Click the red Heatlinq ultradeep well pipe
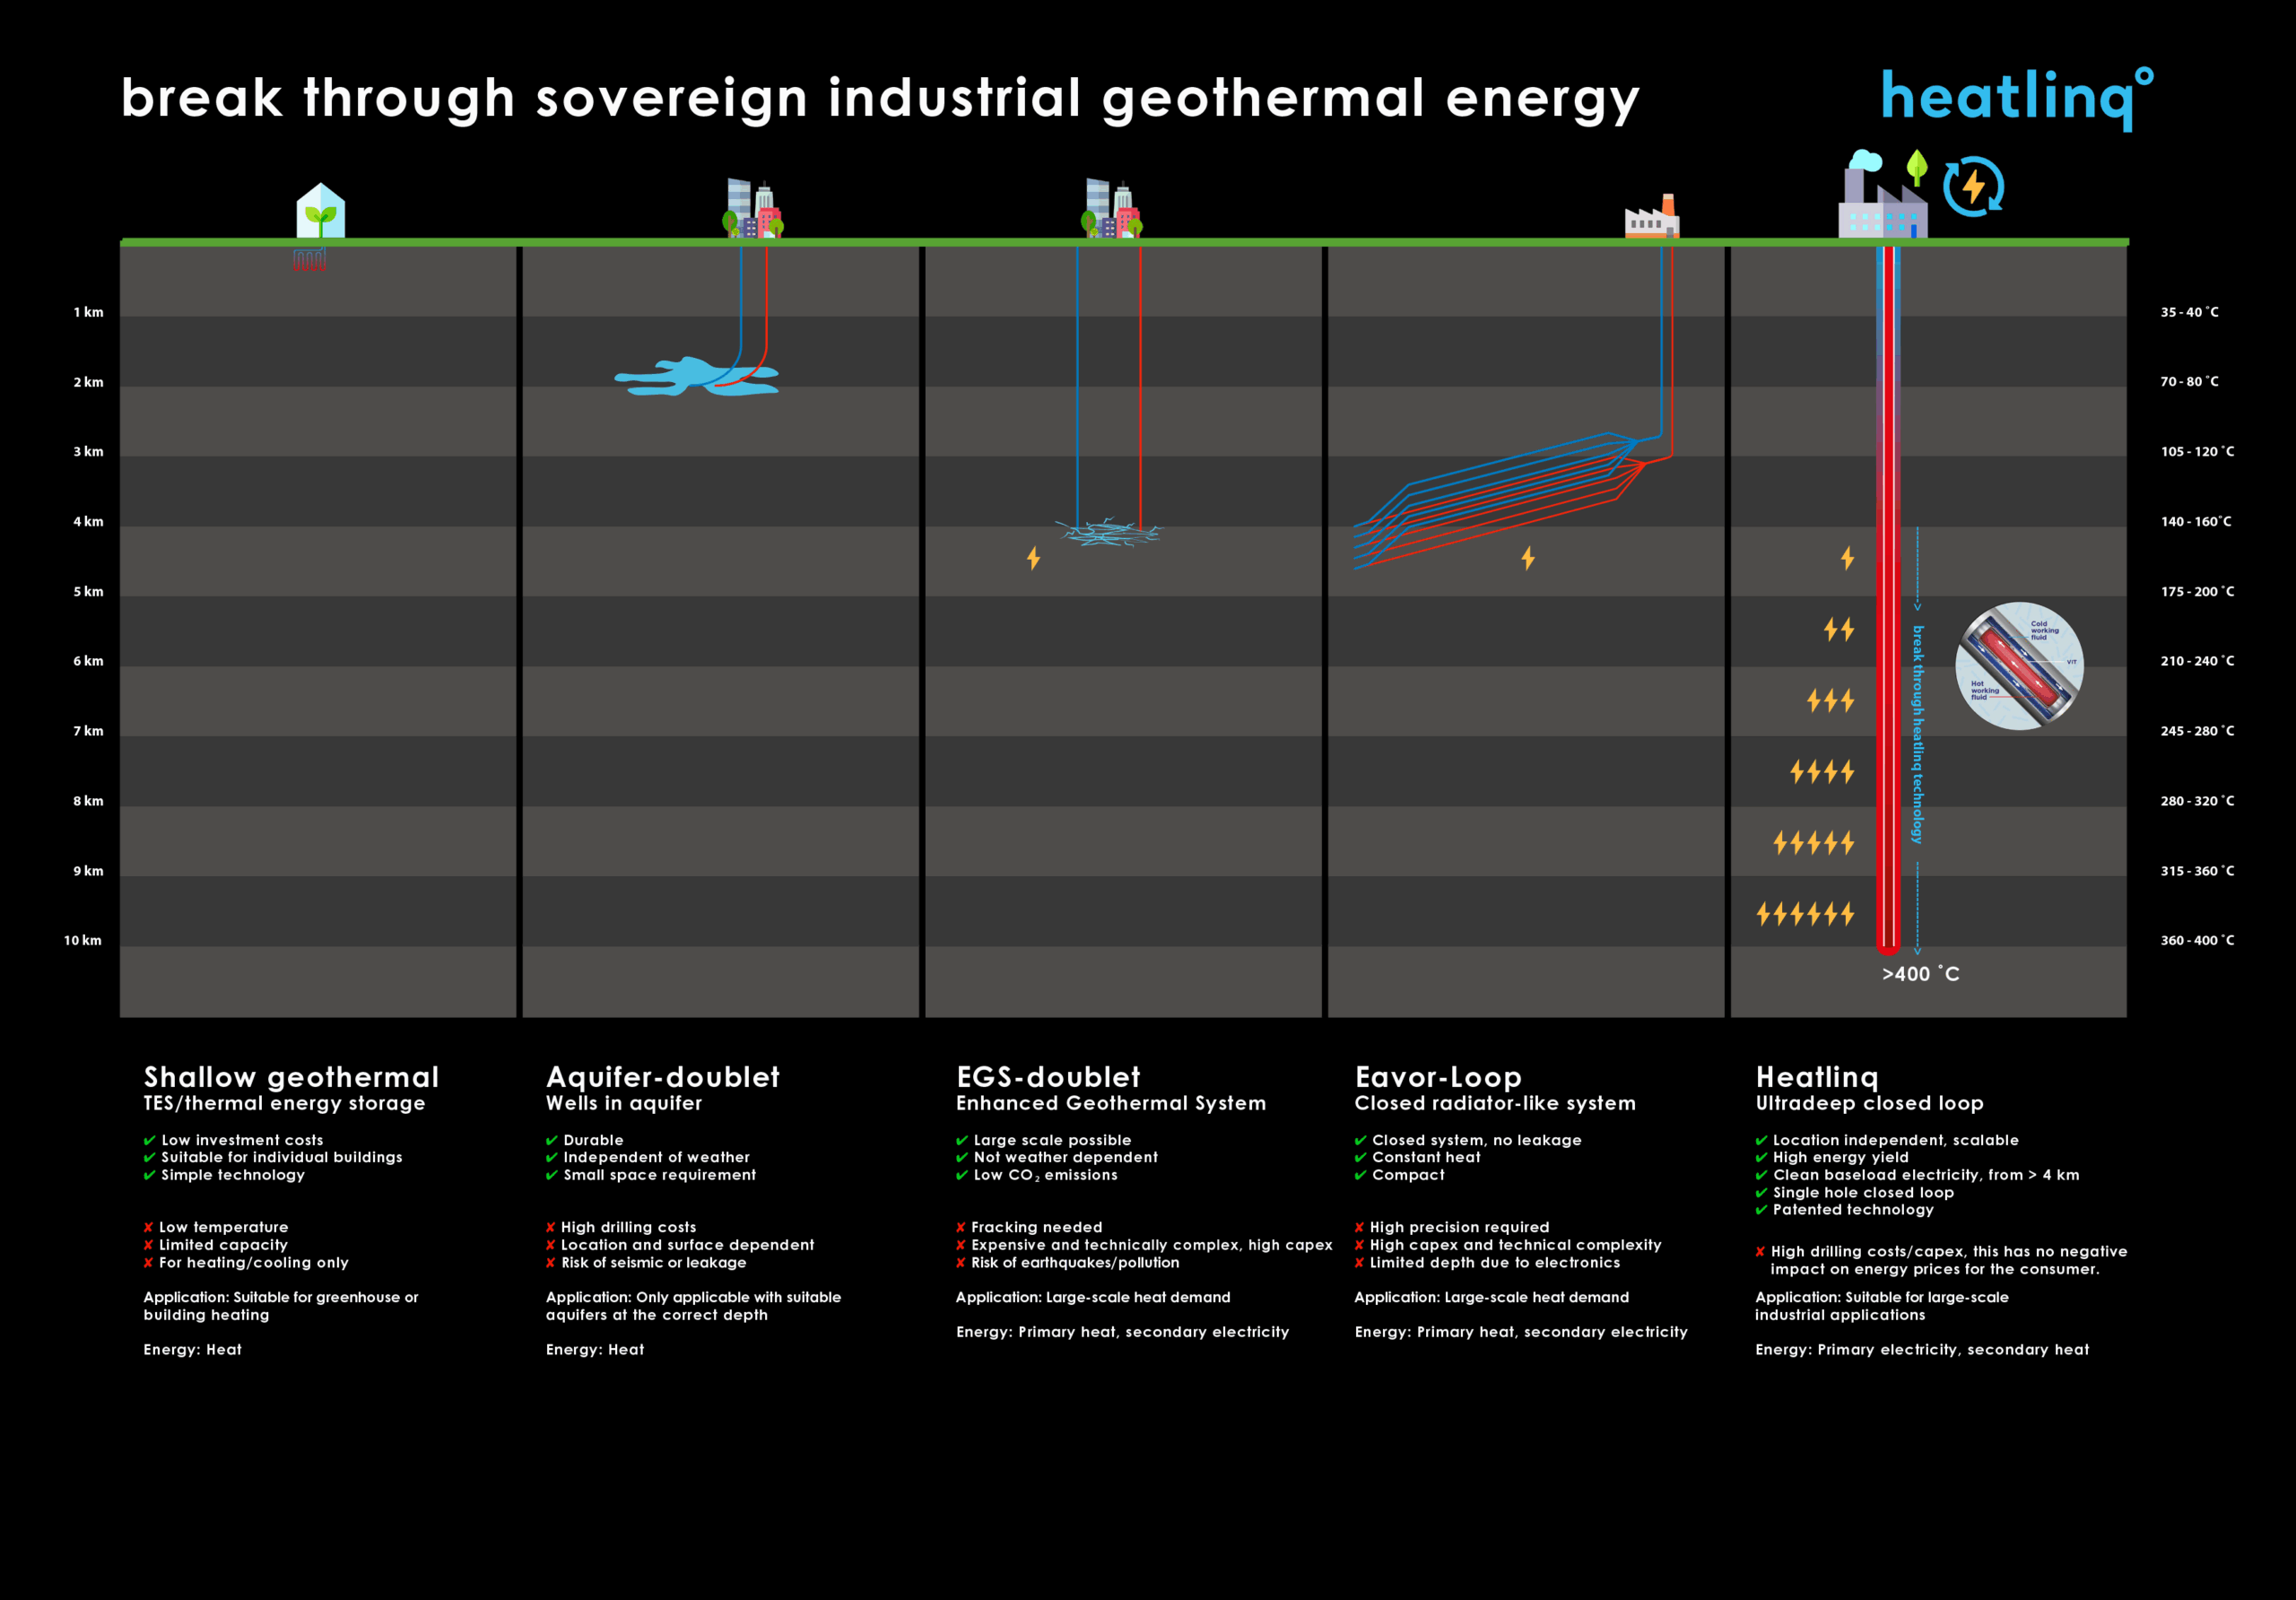Screen dimensions: 2296x1600 point(1888,600)
